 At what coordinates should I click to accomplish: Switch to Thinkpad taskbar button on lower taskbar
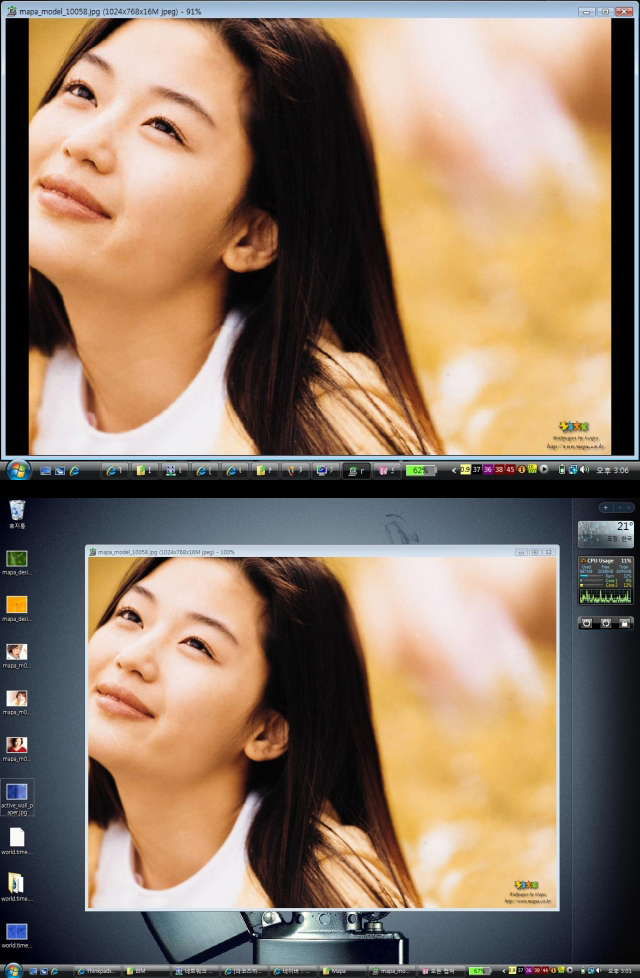coord(97,971)
